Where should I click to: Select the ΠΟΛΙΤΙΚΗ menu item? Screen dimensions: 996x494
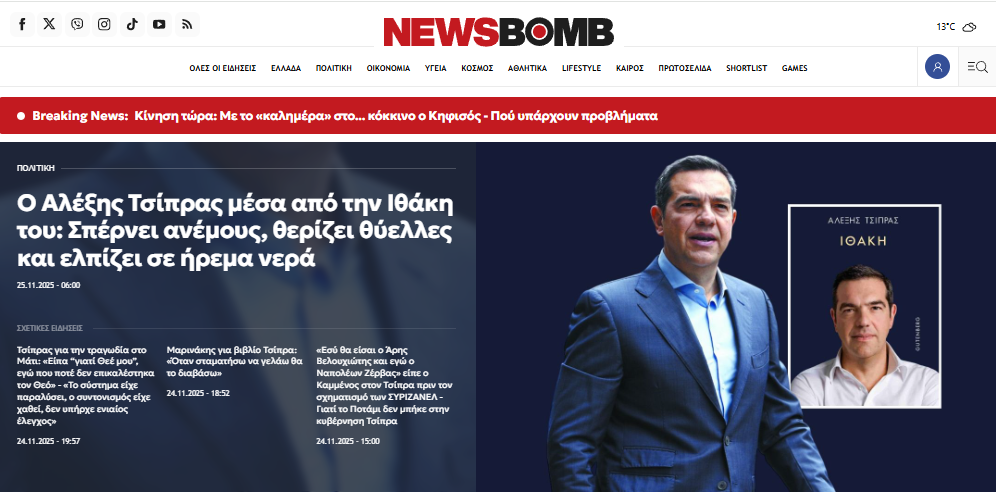[x=333, y=69]
